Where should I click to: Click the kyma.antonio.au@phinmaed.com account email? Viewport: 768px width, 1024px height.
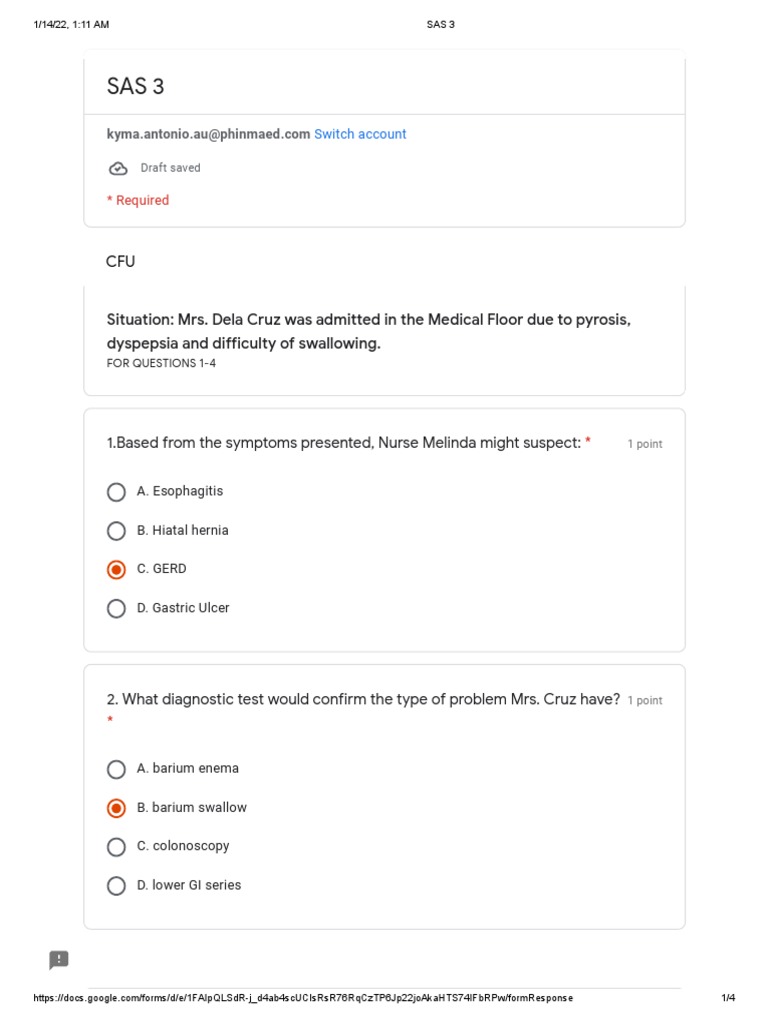(208, 134)
